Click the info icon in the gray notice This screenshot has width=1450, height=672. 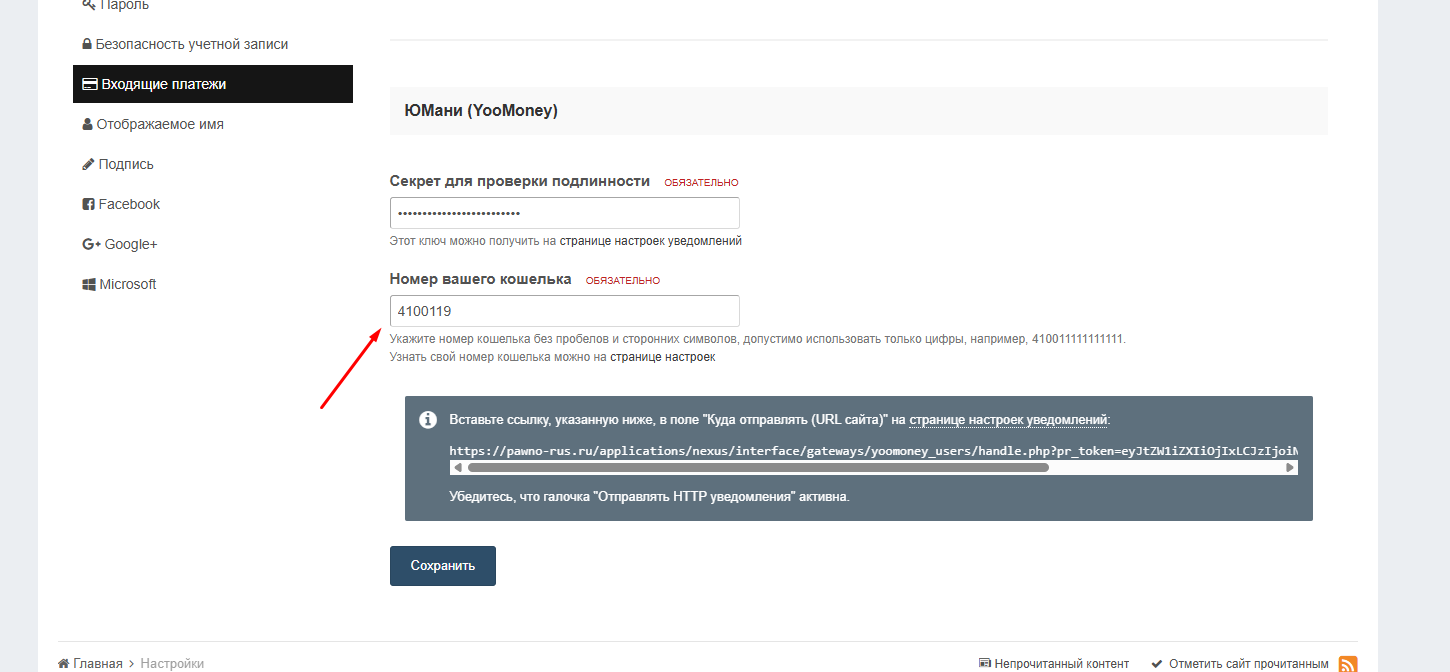(x=428, y=420)
